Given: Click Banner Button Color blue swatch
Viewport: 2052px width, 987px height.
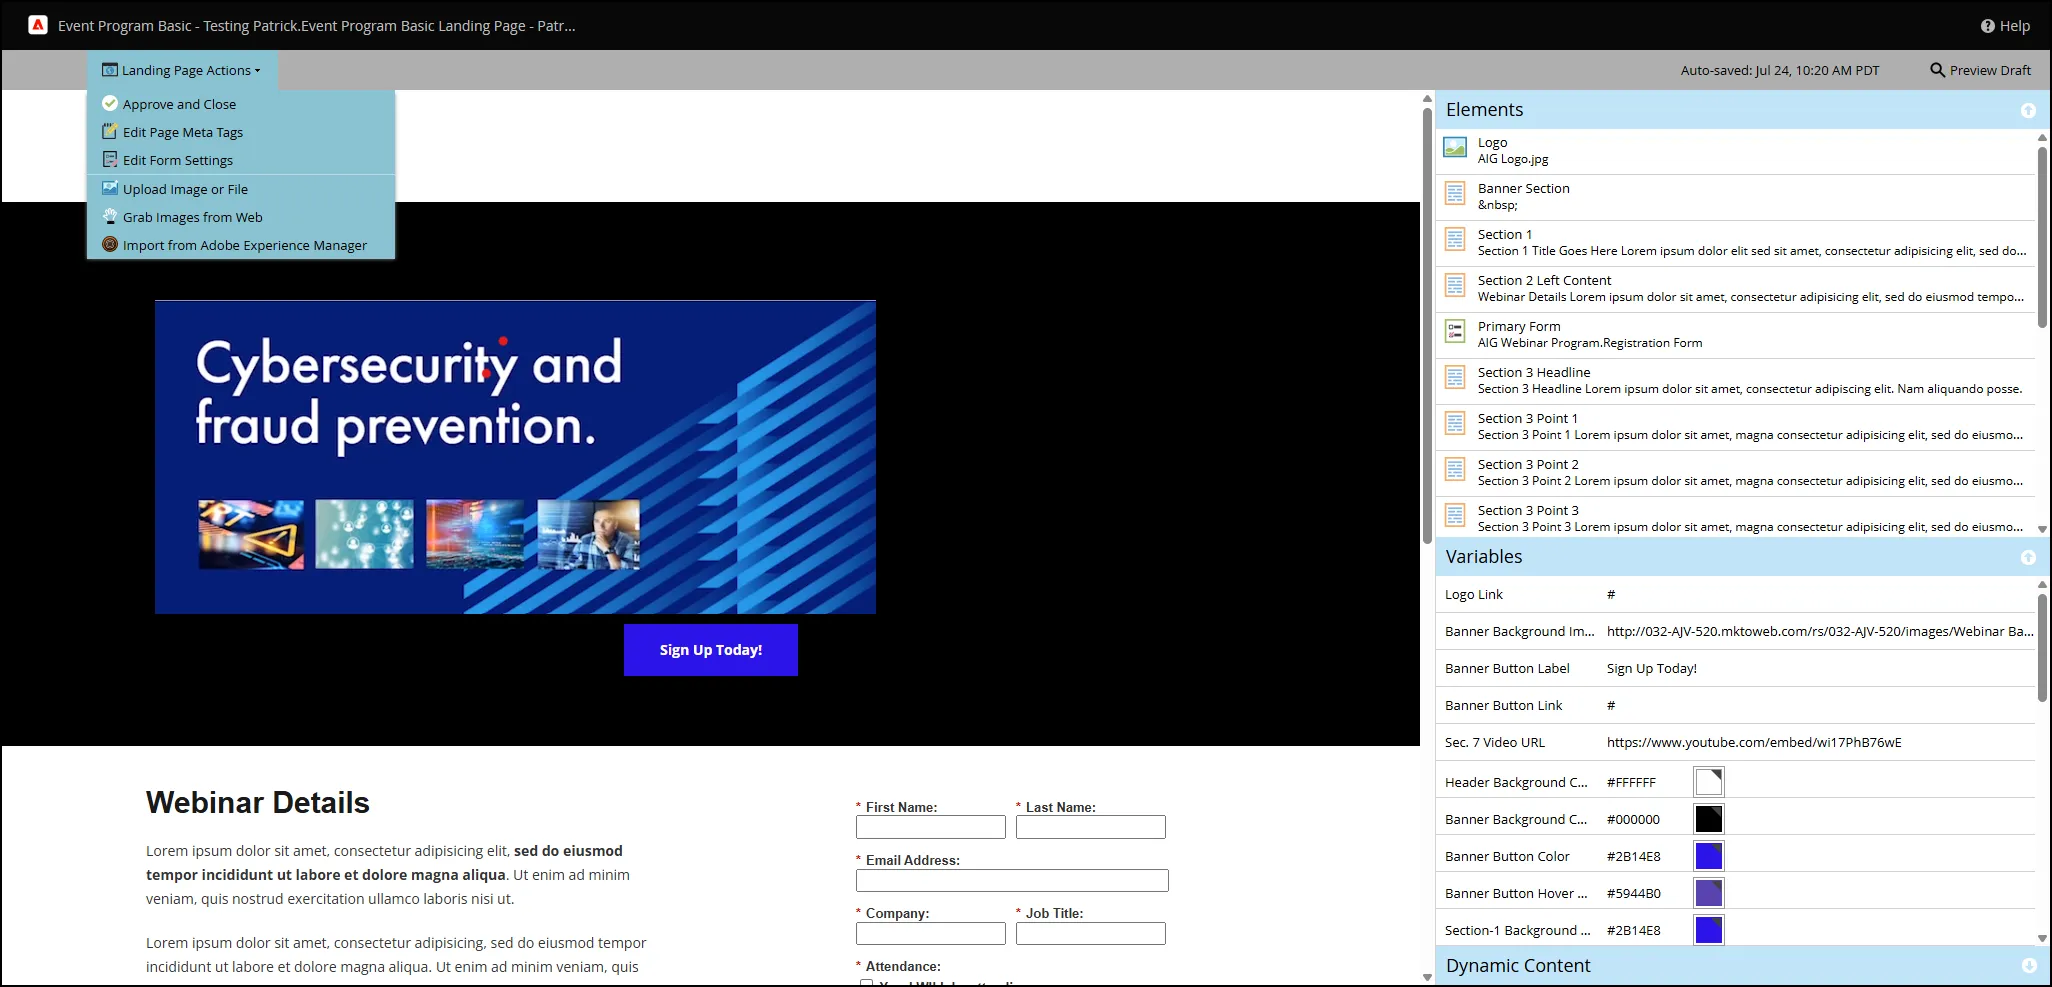Looking at the screenshot, I should (1708, 856).
